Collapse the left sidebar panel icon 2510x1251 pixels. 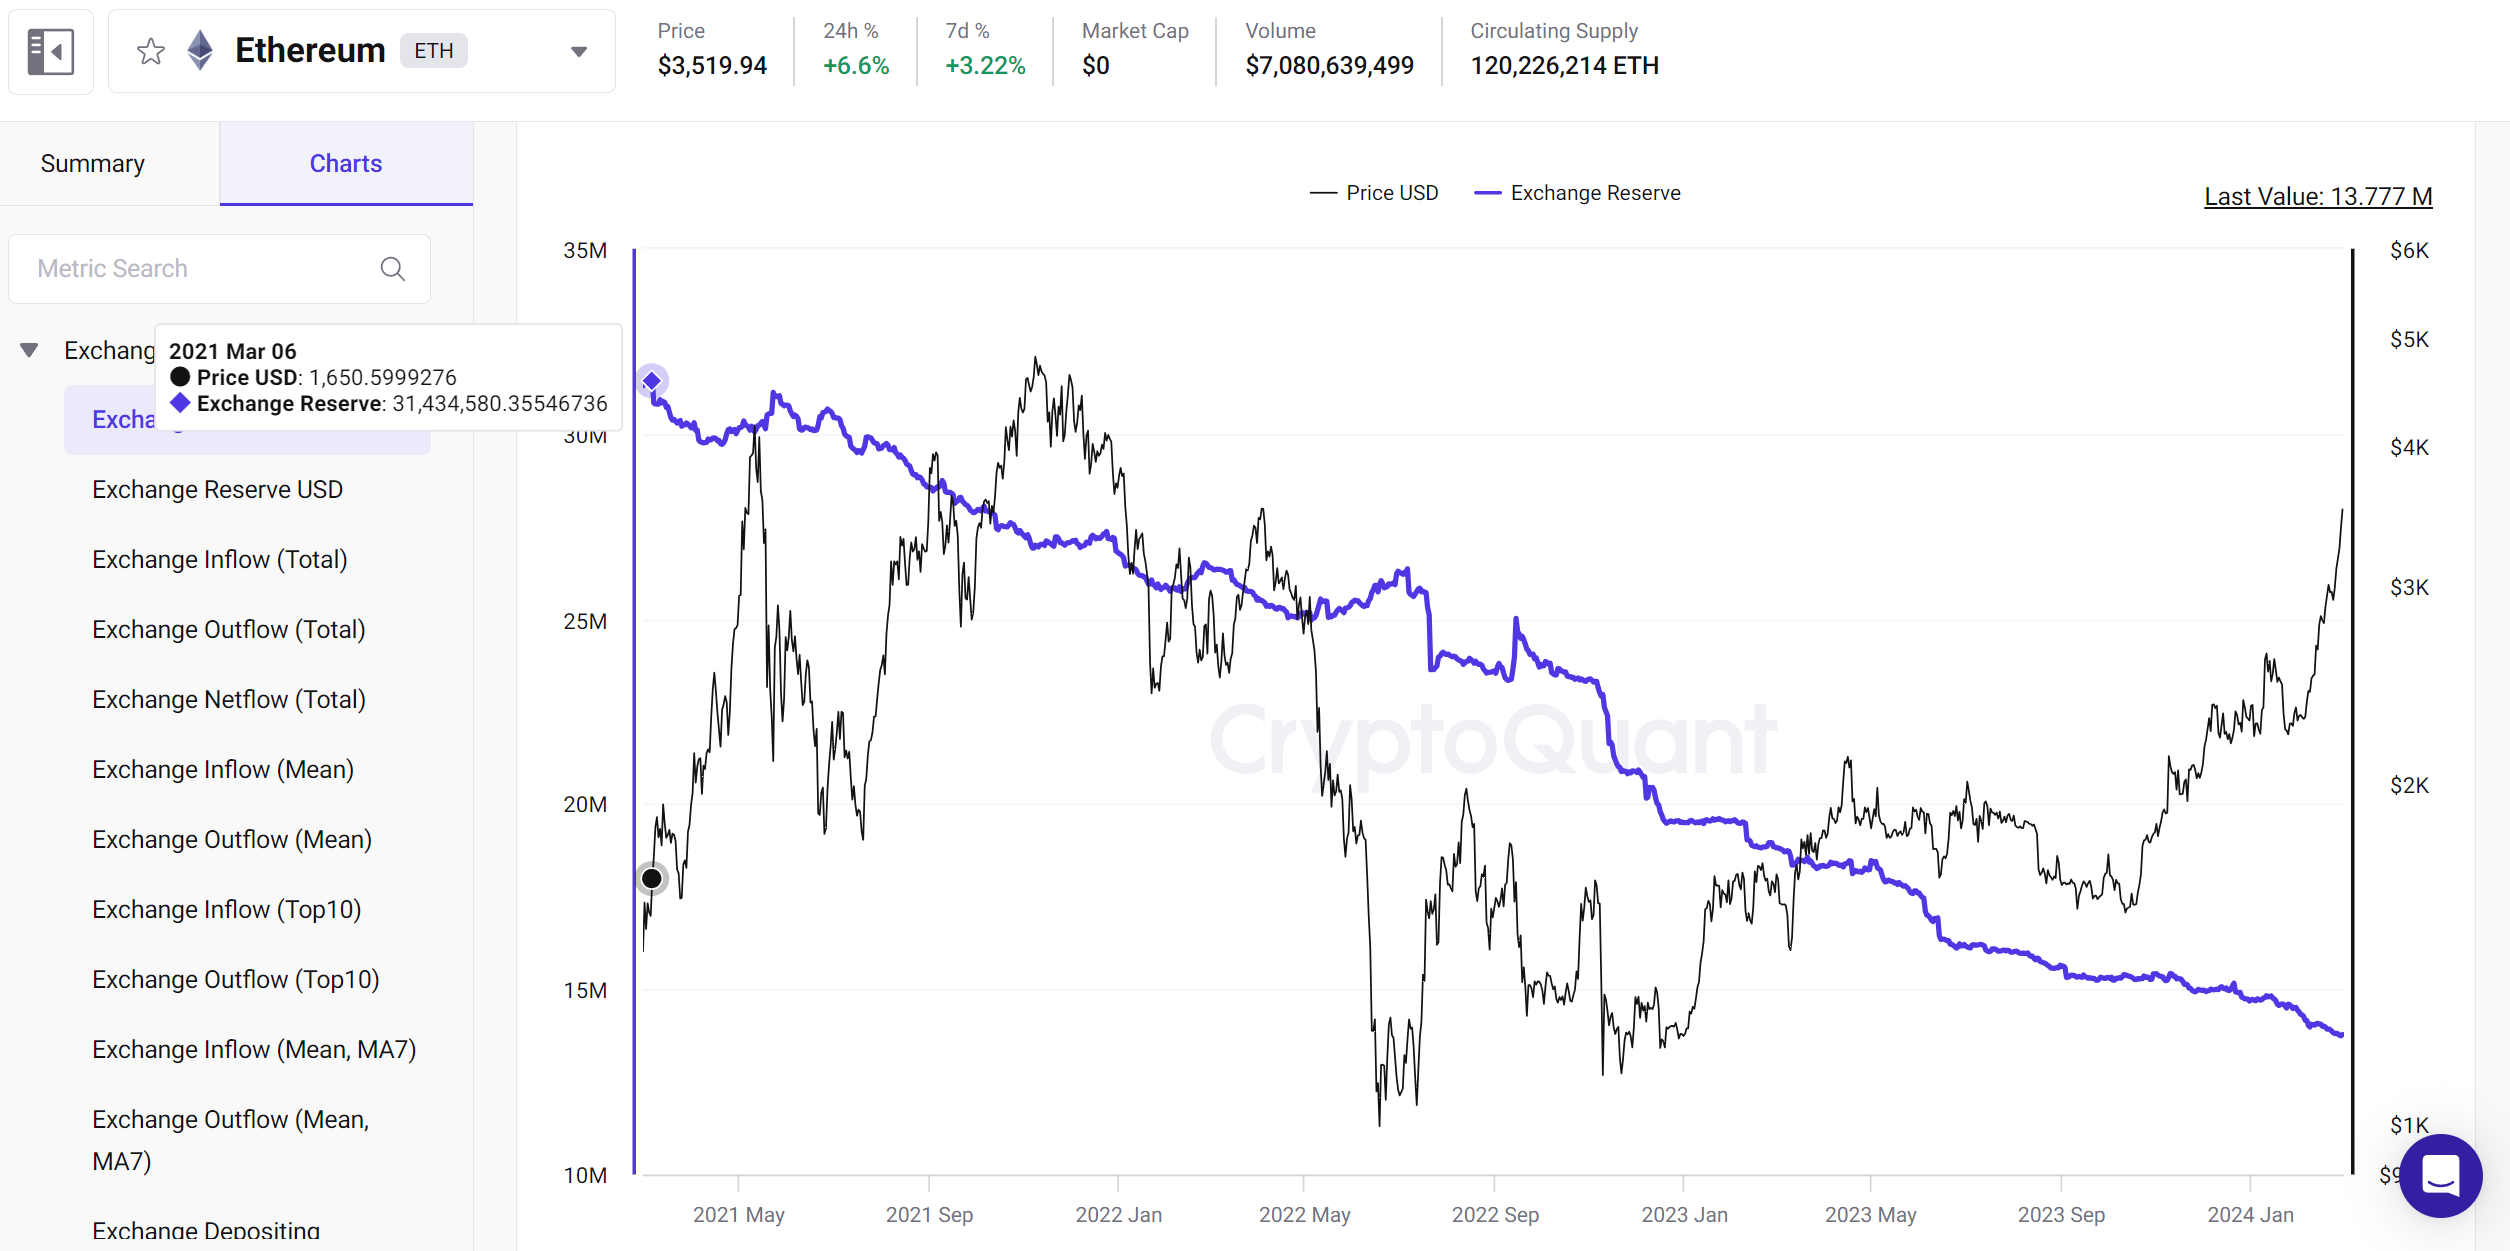[x=51, y=52]
